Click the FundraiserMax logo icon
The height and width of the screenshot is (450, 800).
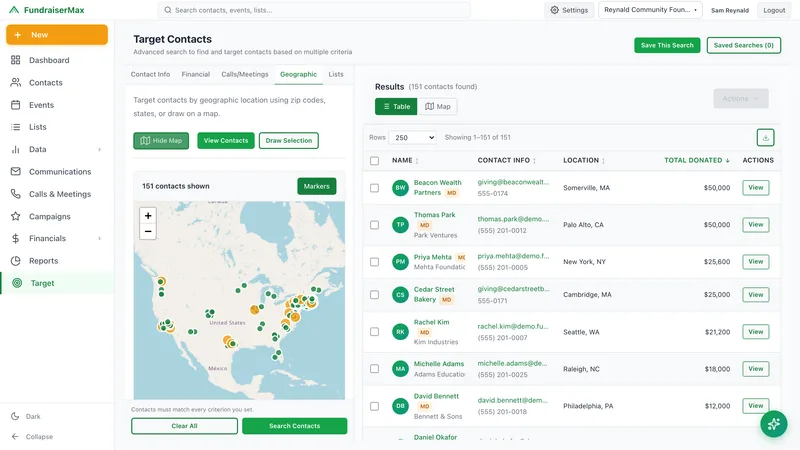[14, 10]
